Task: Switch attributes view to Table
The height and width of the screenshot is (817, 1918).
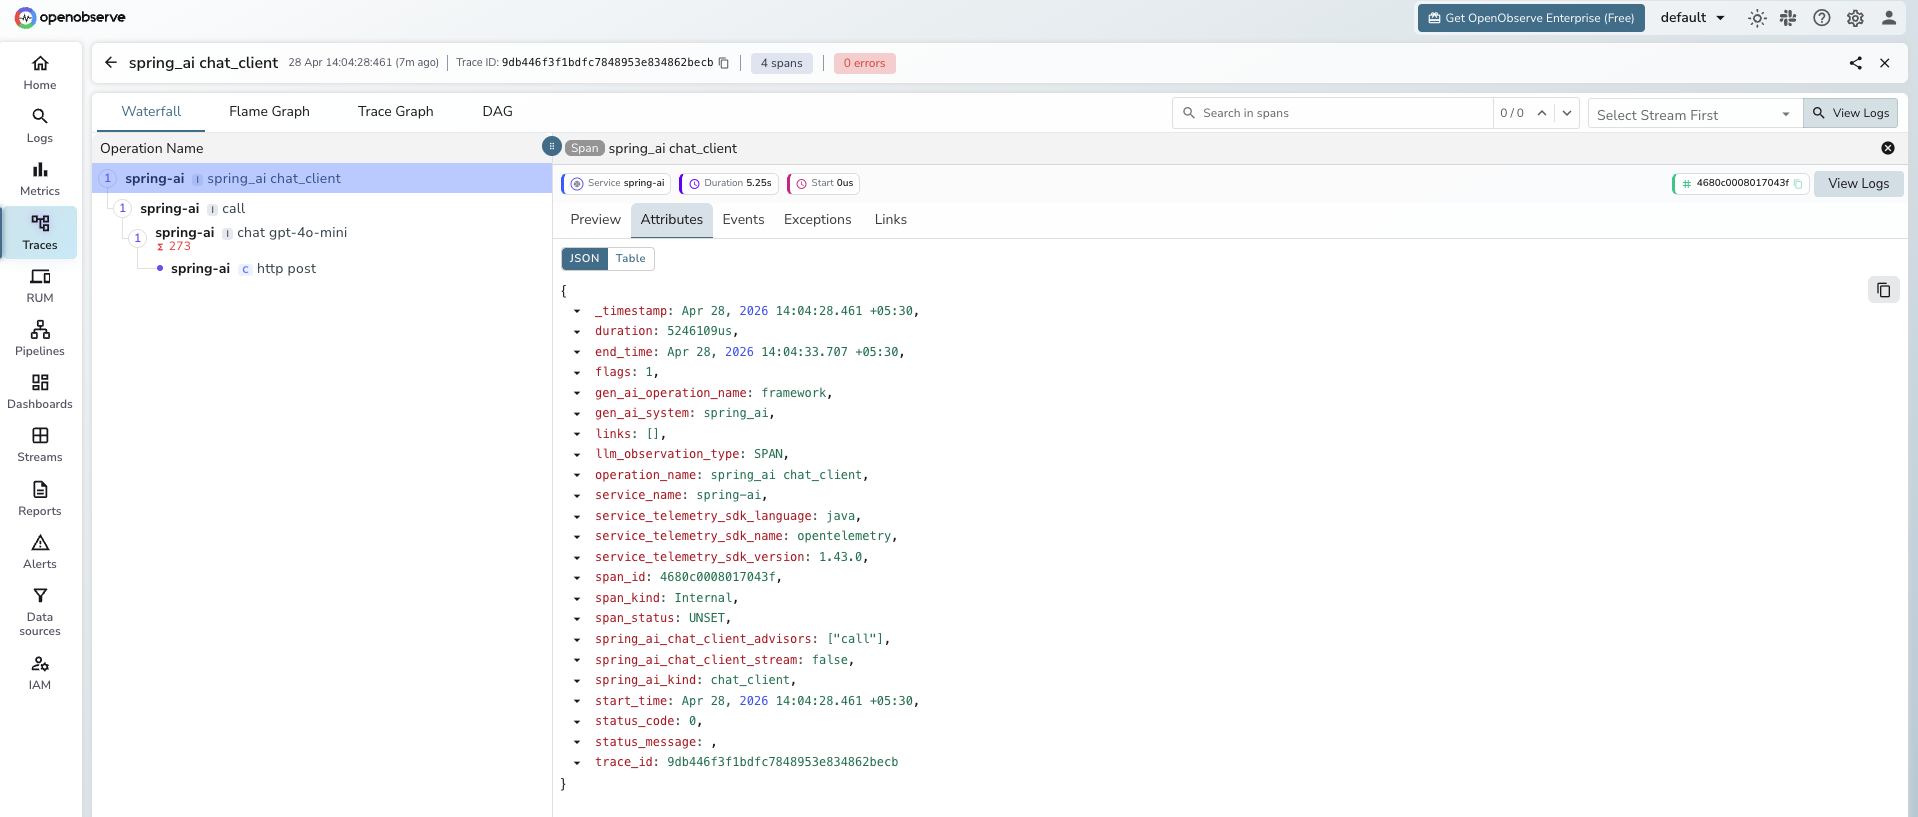Action: 631,258
